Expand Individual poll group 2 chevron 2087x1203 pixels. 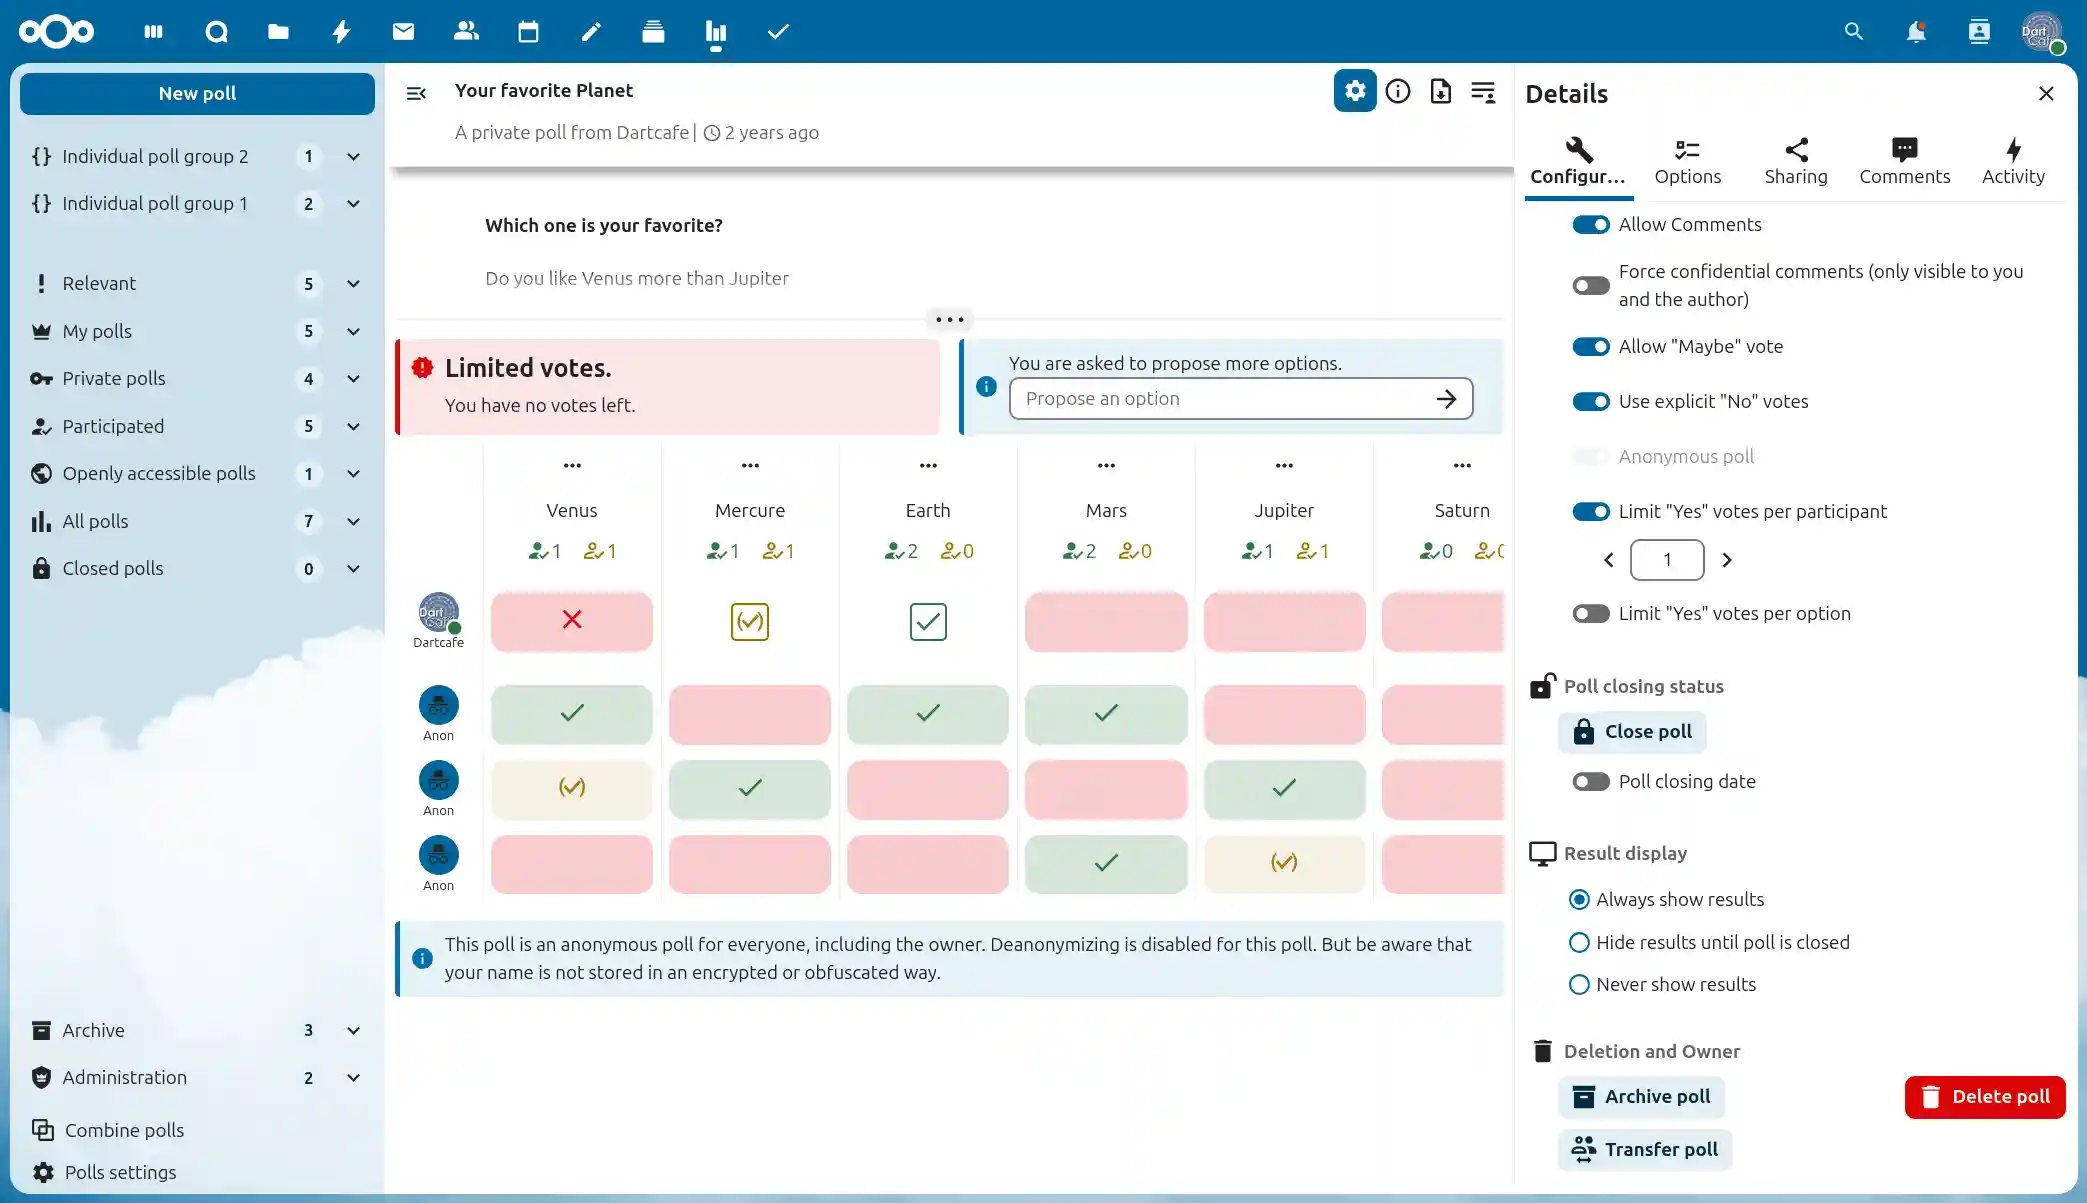coord(353,157)
